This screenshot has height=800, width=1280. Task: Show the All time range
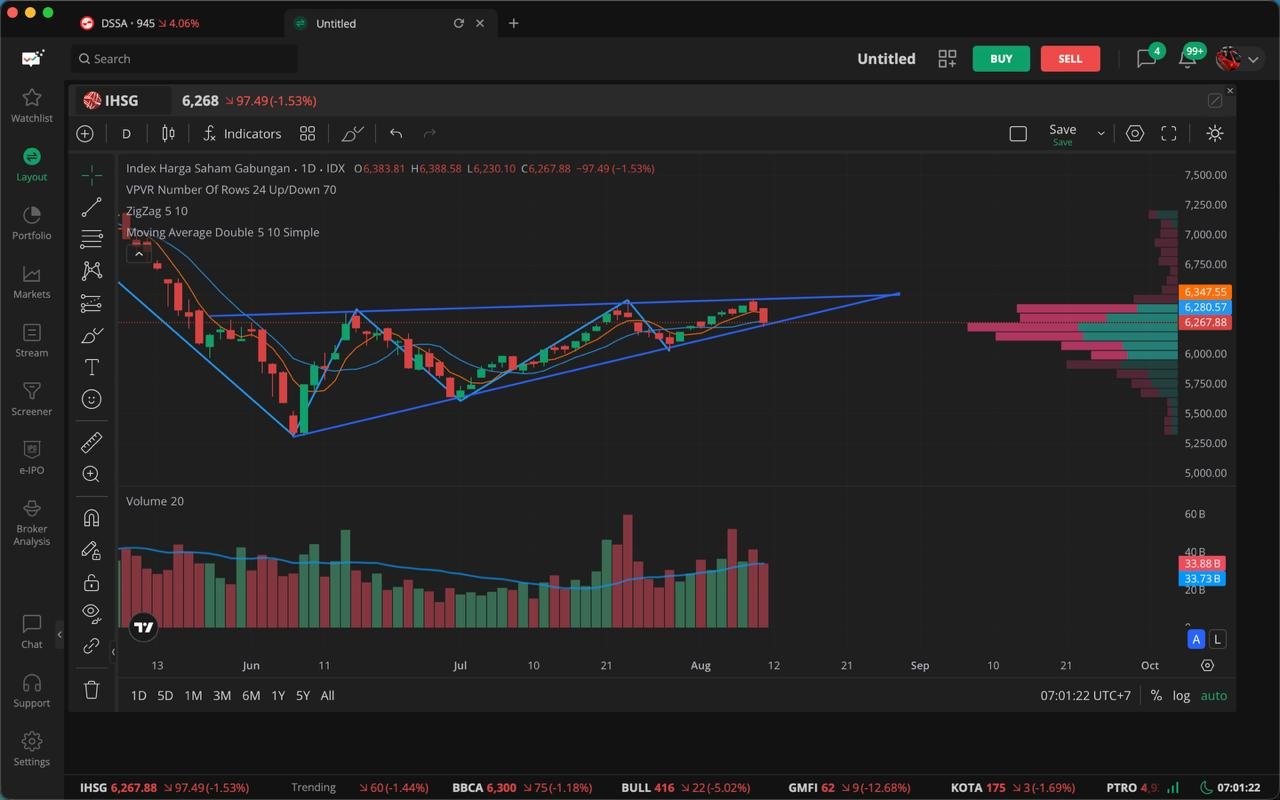pos(327,695)
